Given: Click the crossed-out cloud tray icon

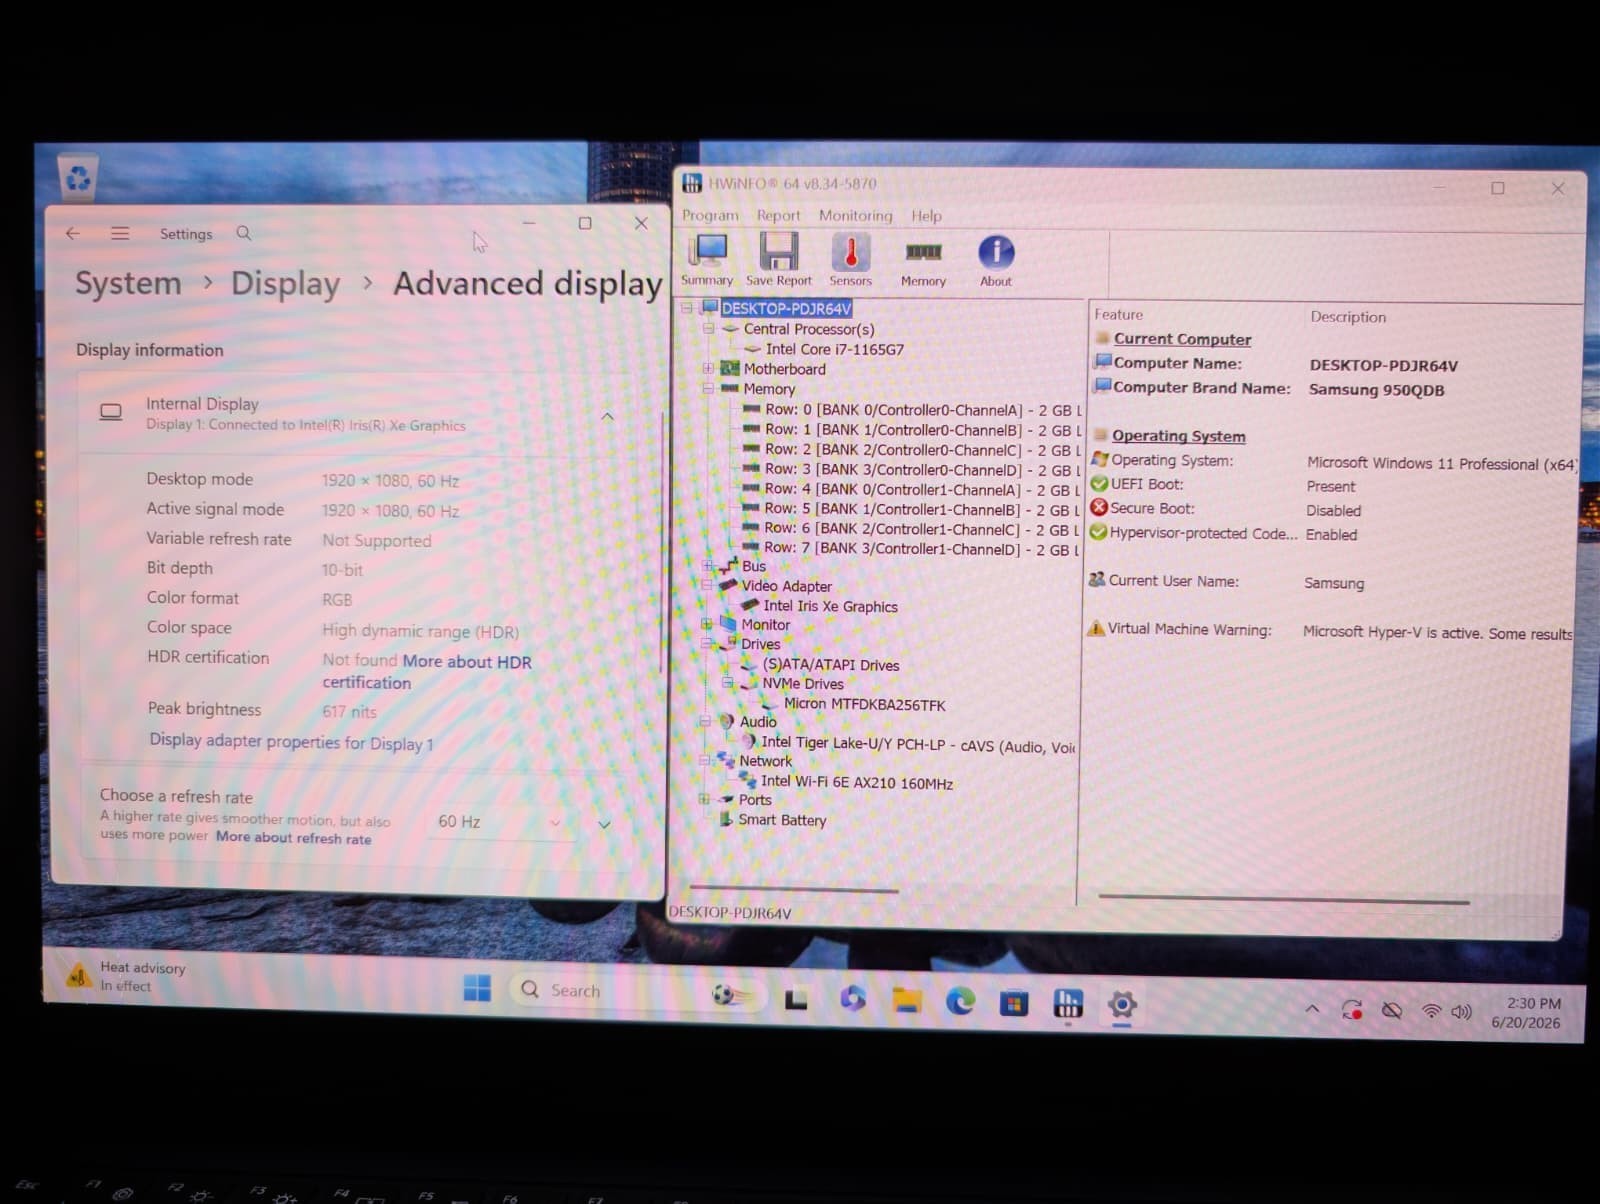Looking at the screenshot, I should click(1392, 1011).
